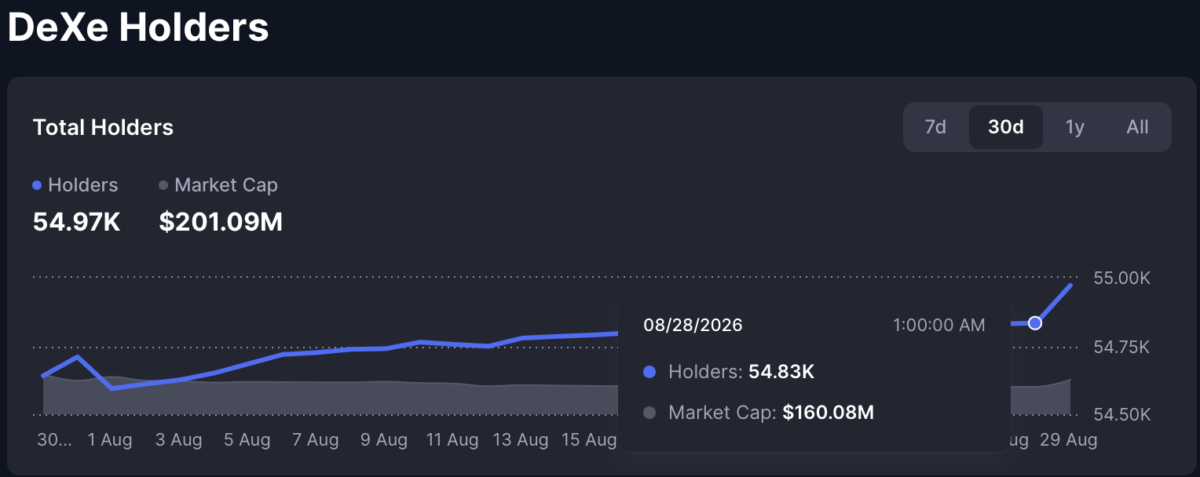Click the tooltip Market Cap gray dot icon
Image resolution: width=1200 pixels, height=477 pixels.
[x=650, y=412]
